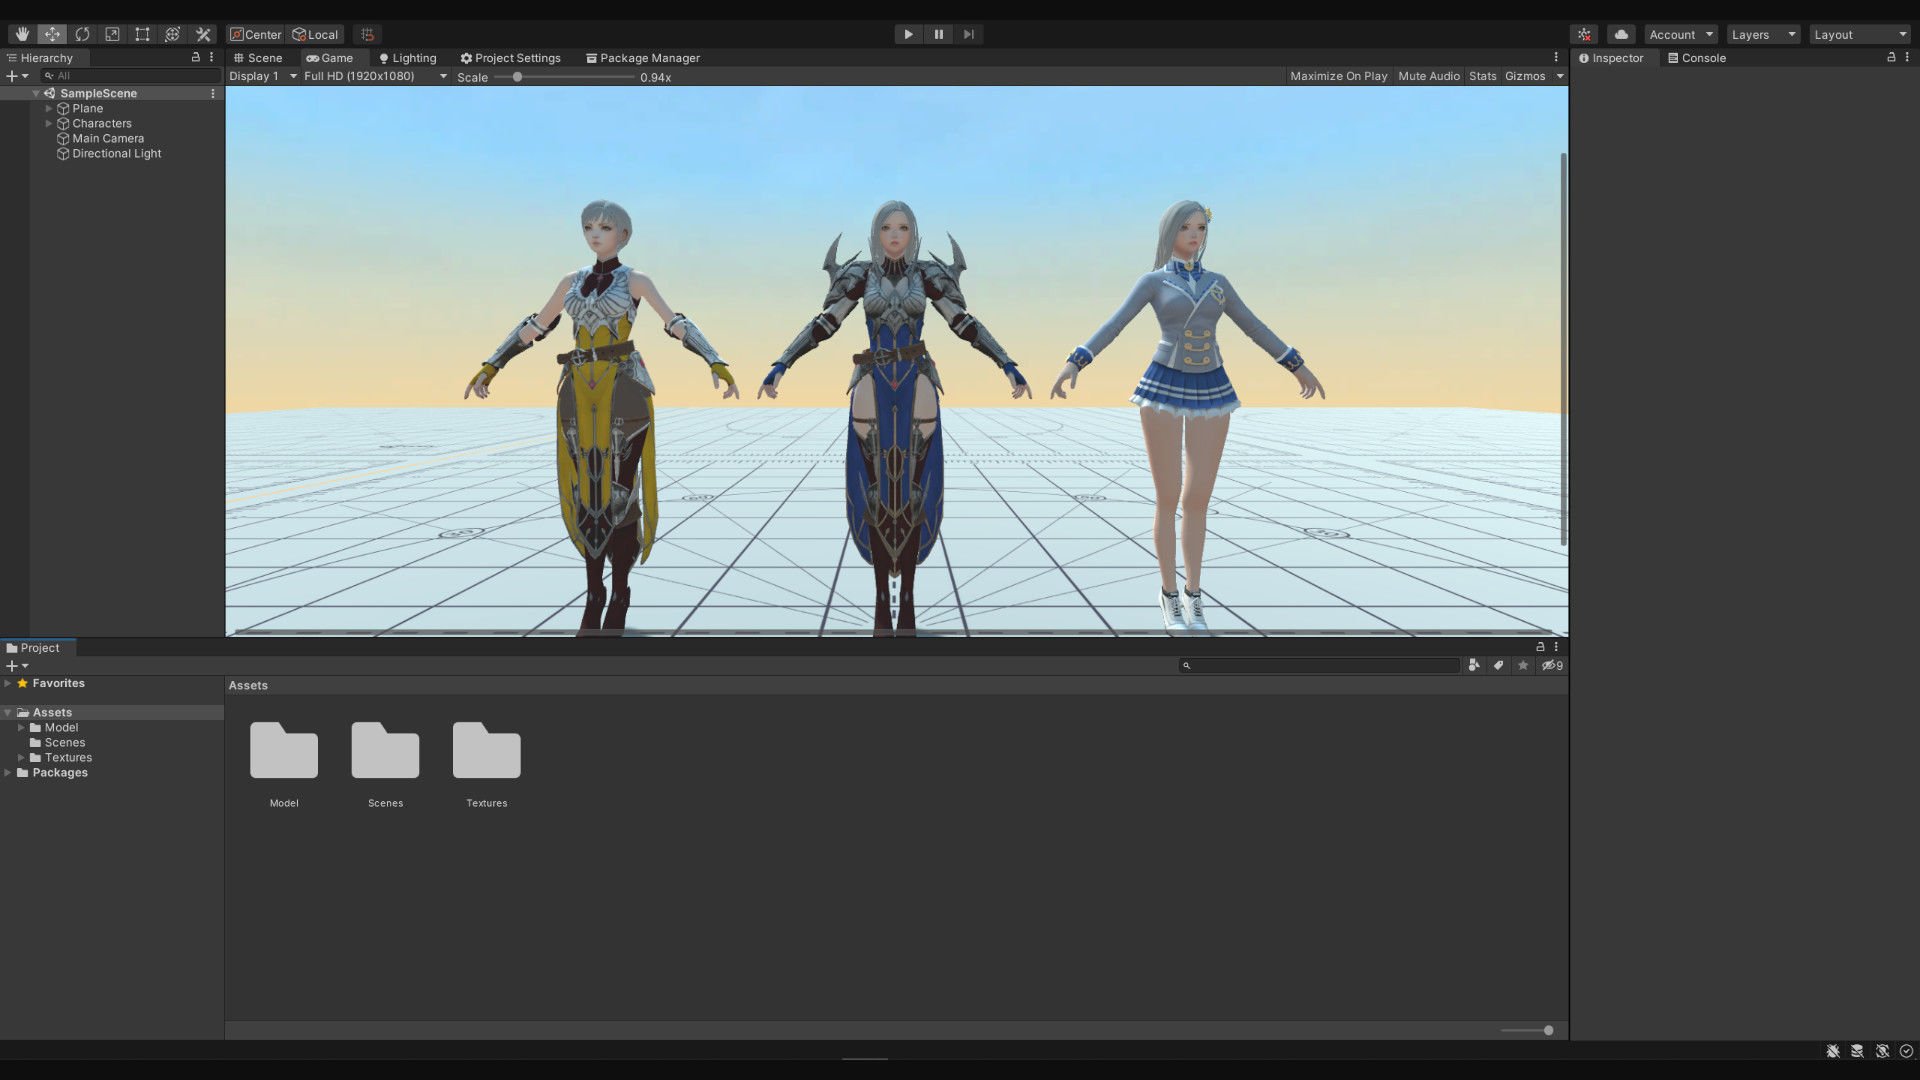
Task: Toggle Maximize On Play
Action: [x=1338, y=76]
